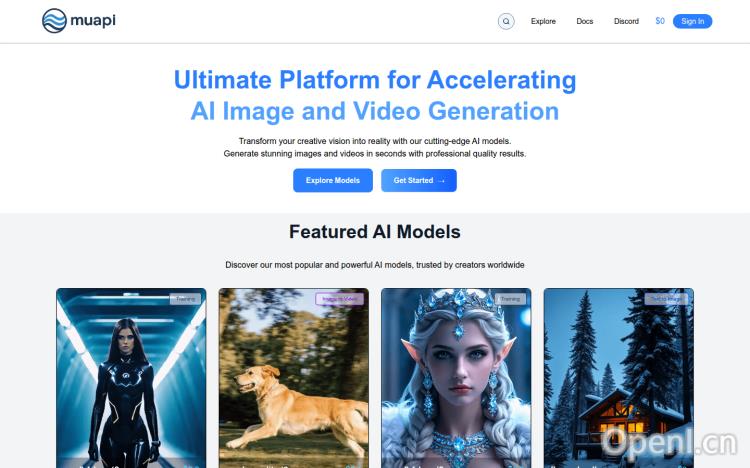Click the muapi wave logo icon

click(x=54, y=21)
